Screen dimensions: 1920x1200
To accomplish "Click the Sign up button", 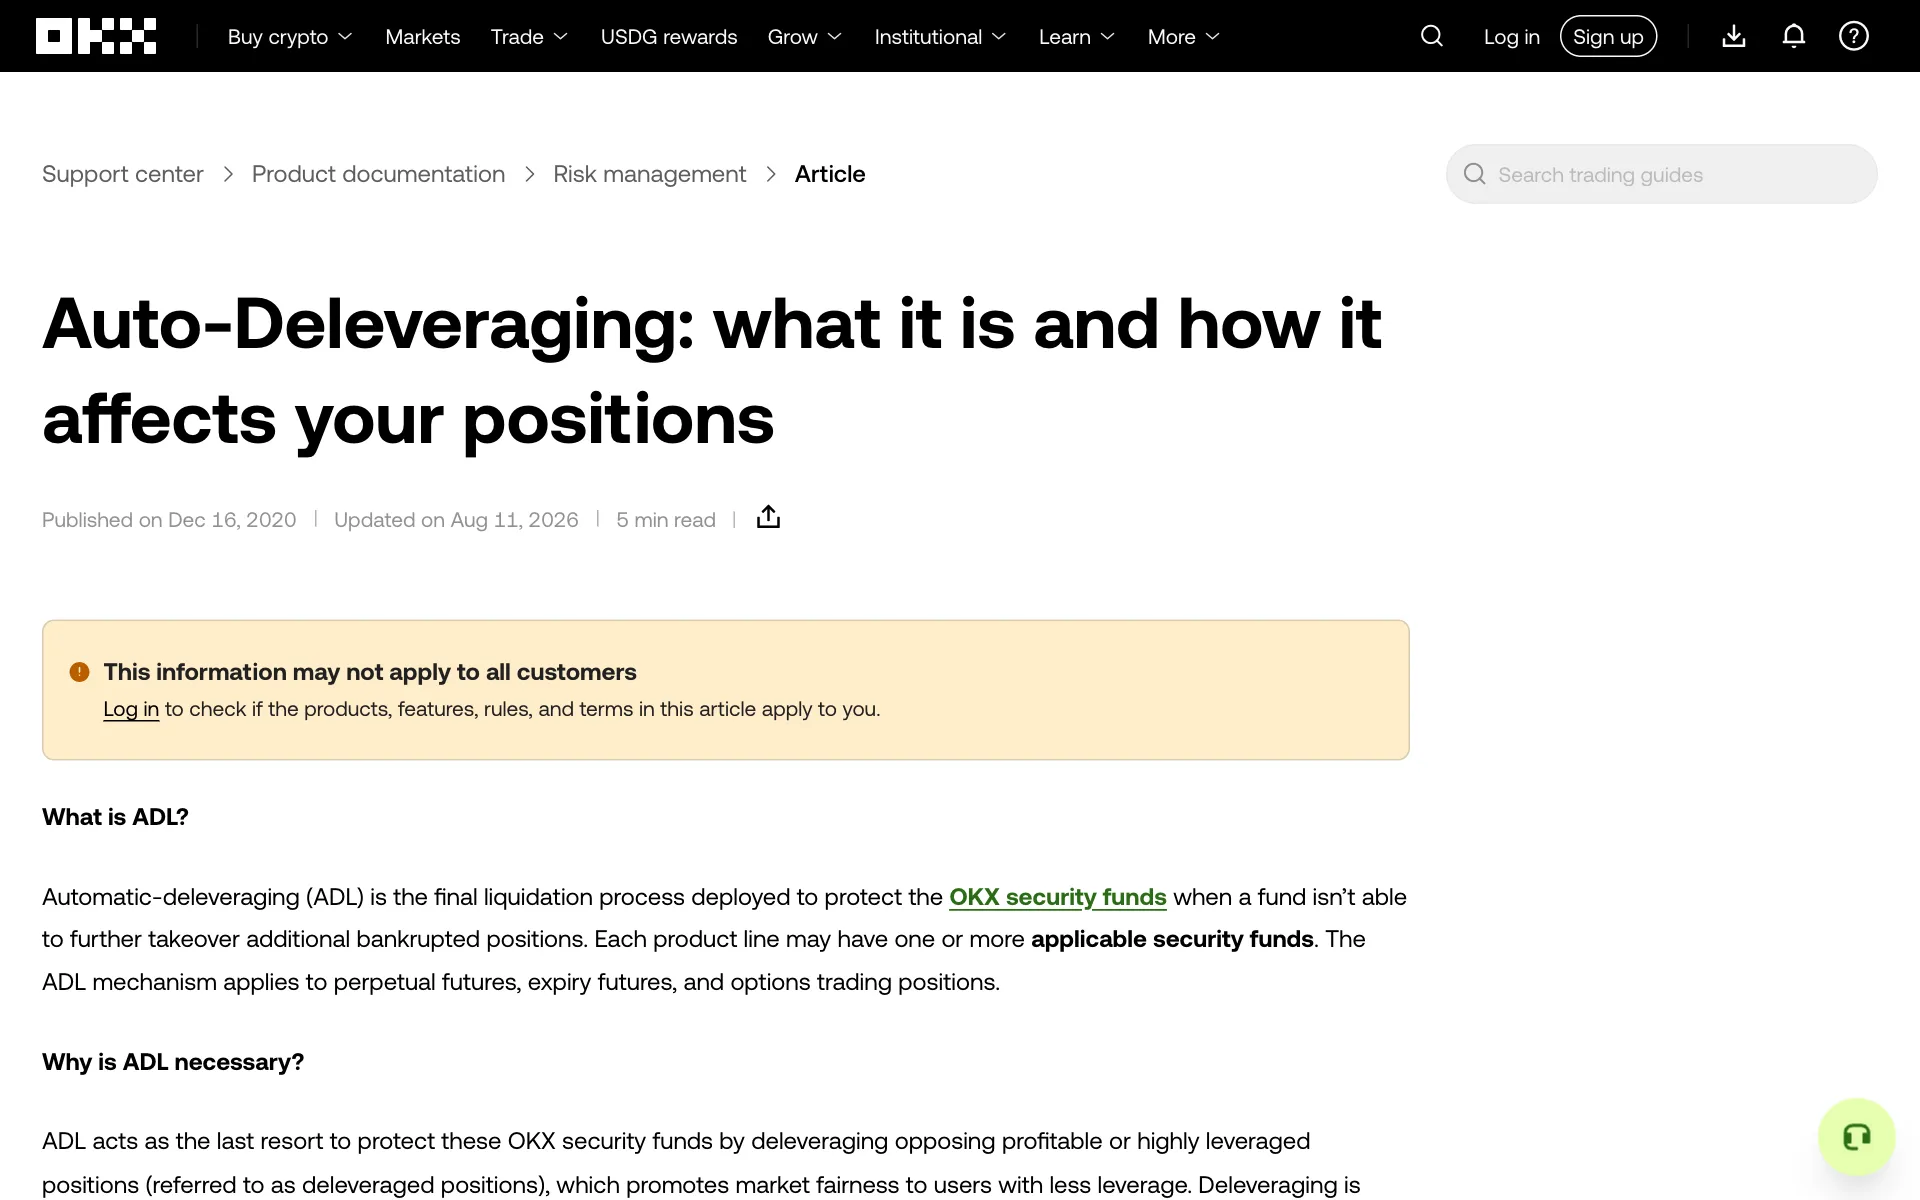I will tap(1608, 36).
